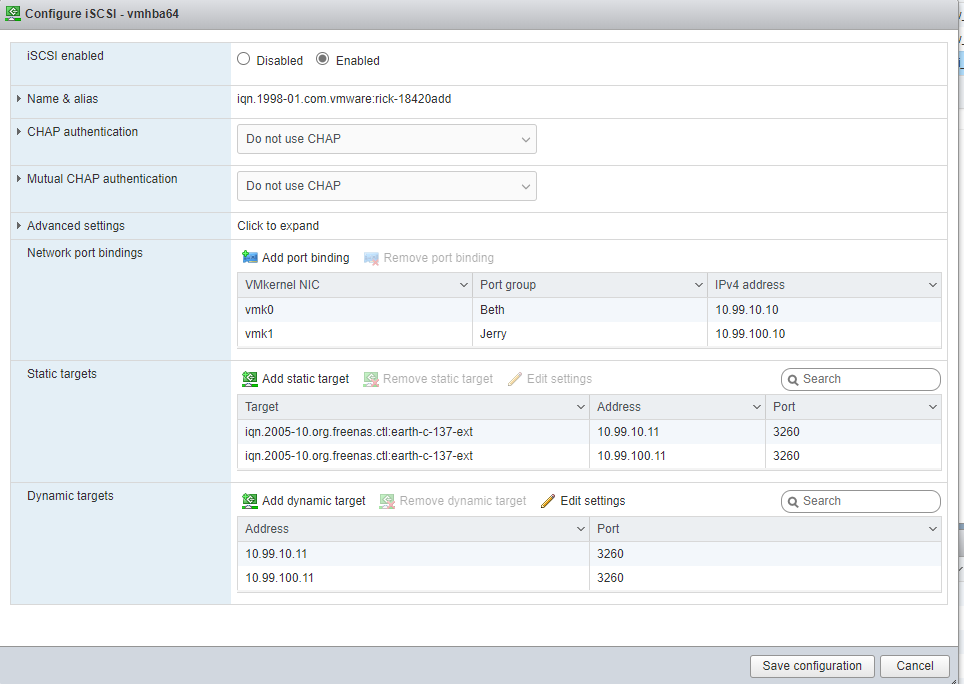Select the Enabled radio button
This screenshot has width=964, height=684.
pos(322,59)
